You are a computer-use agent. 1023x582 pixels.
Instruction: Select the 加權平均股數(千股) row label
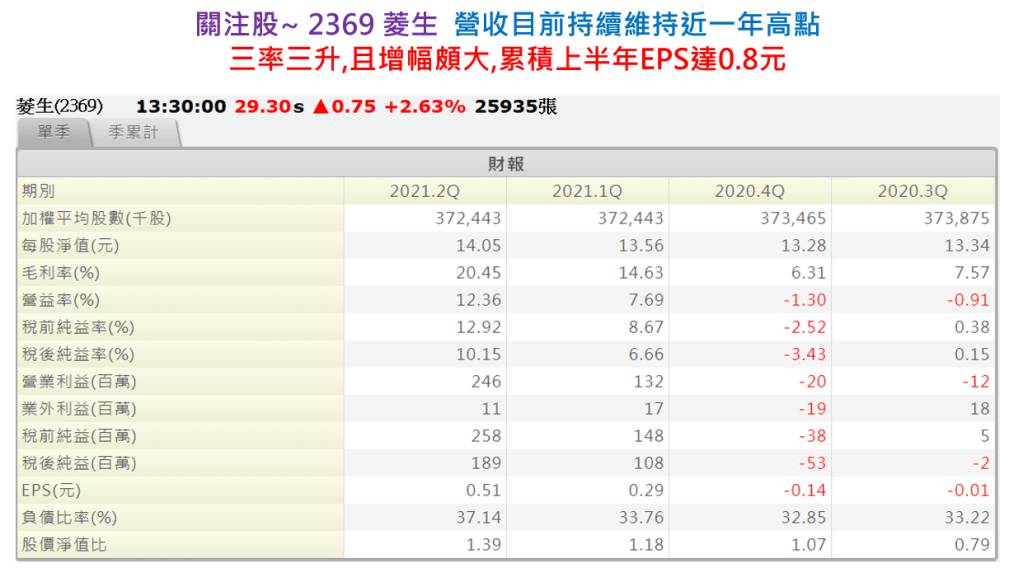coord(96,218)
